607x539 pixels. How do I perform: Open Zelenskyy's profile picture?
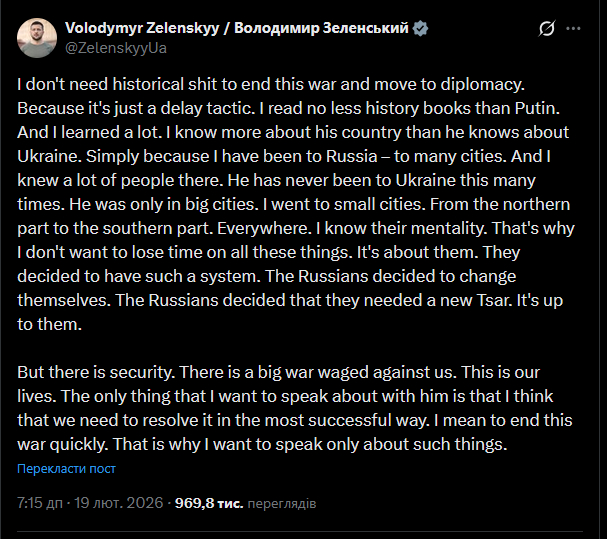tap(37, 38)
